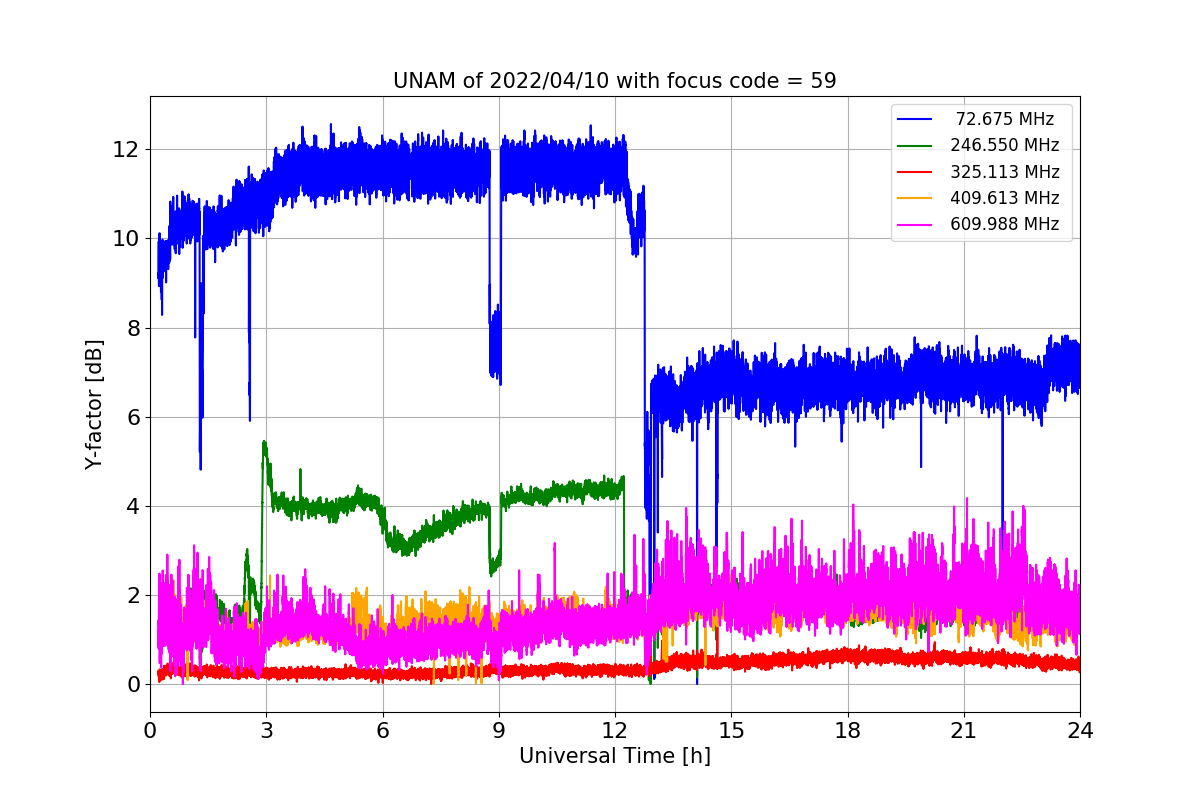This screenshot has height=800, width=1200.
Task: Click the orange legend line sample
Action: (916, 198)
